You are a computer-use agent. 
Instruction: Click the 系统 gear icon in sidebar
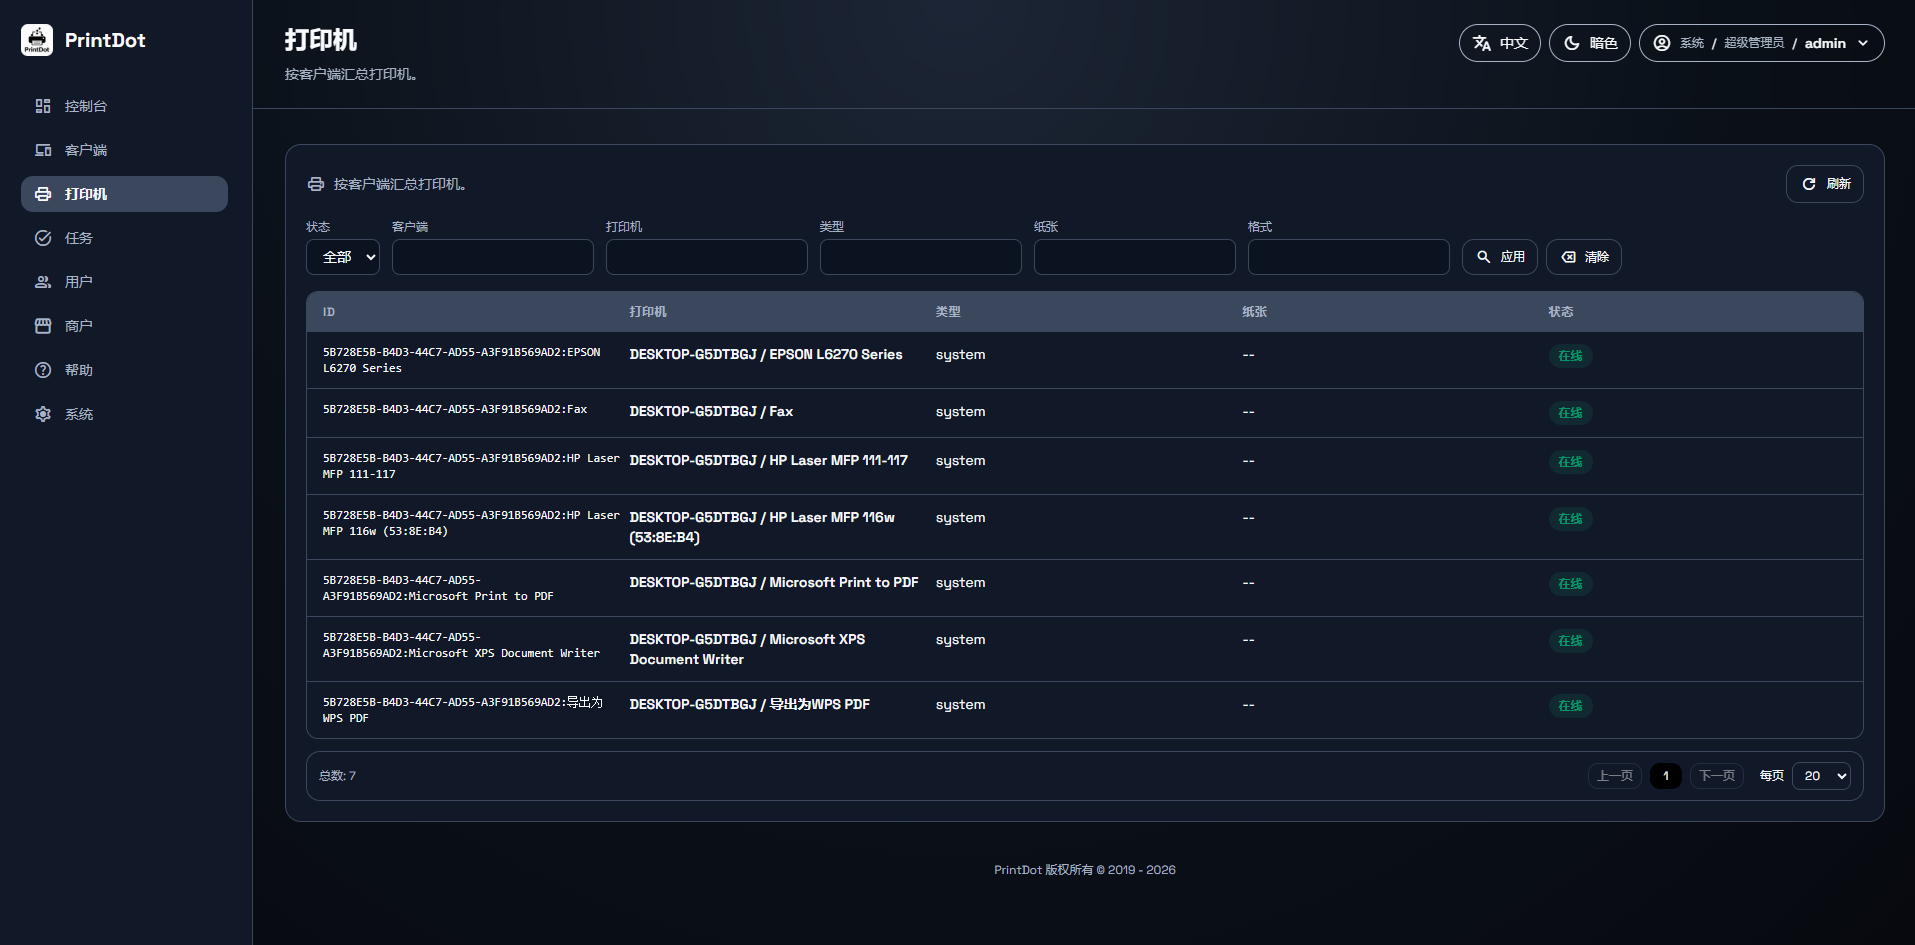pyautogui.click(x=43, y=414)
